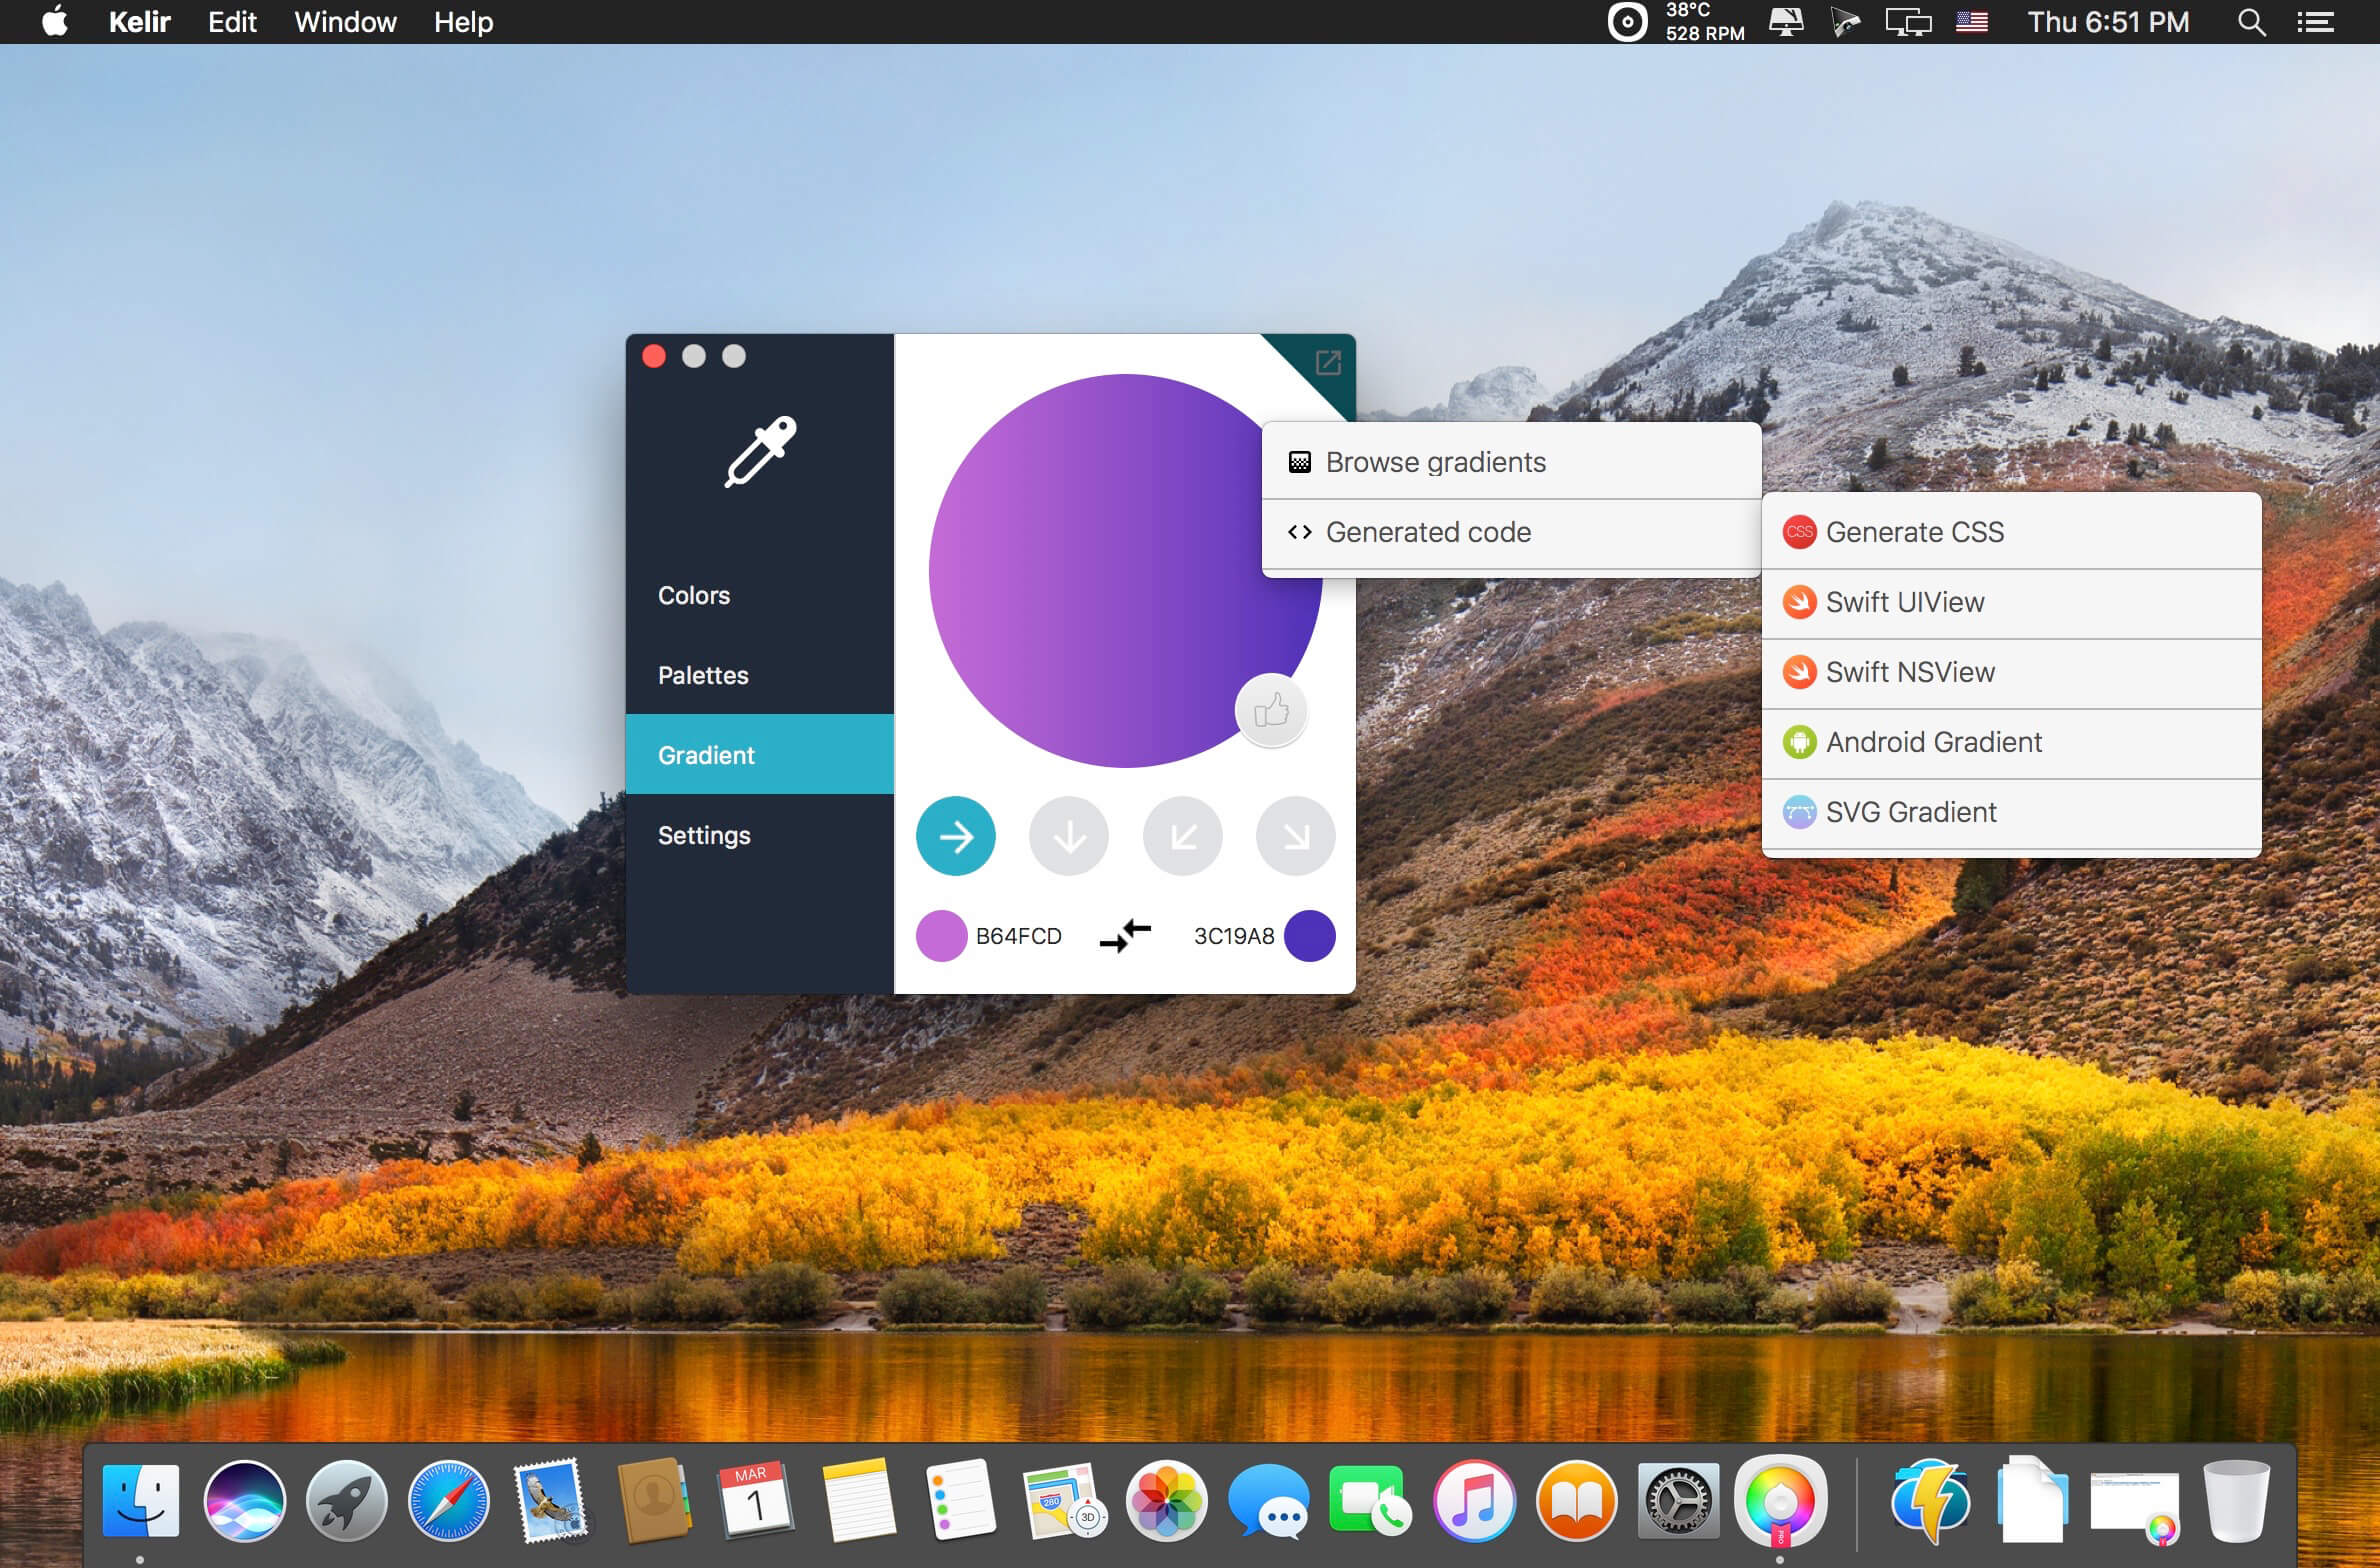
Task: Click the thumbs-up like button on the gradient
Action: [1271, 711]
